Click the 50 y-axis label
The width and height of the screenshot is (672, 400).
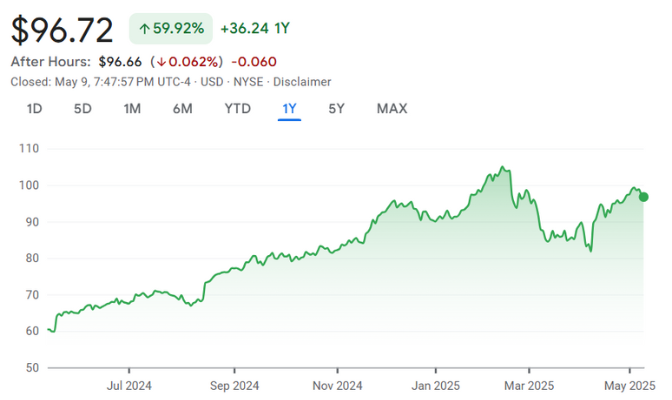(x=32, y=368)
